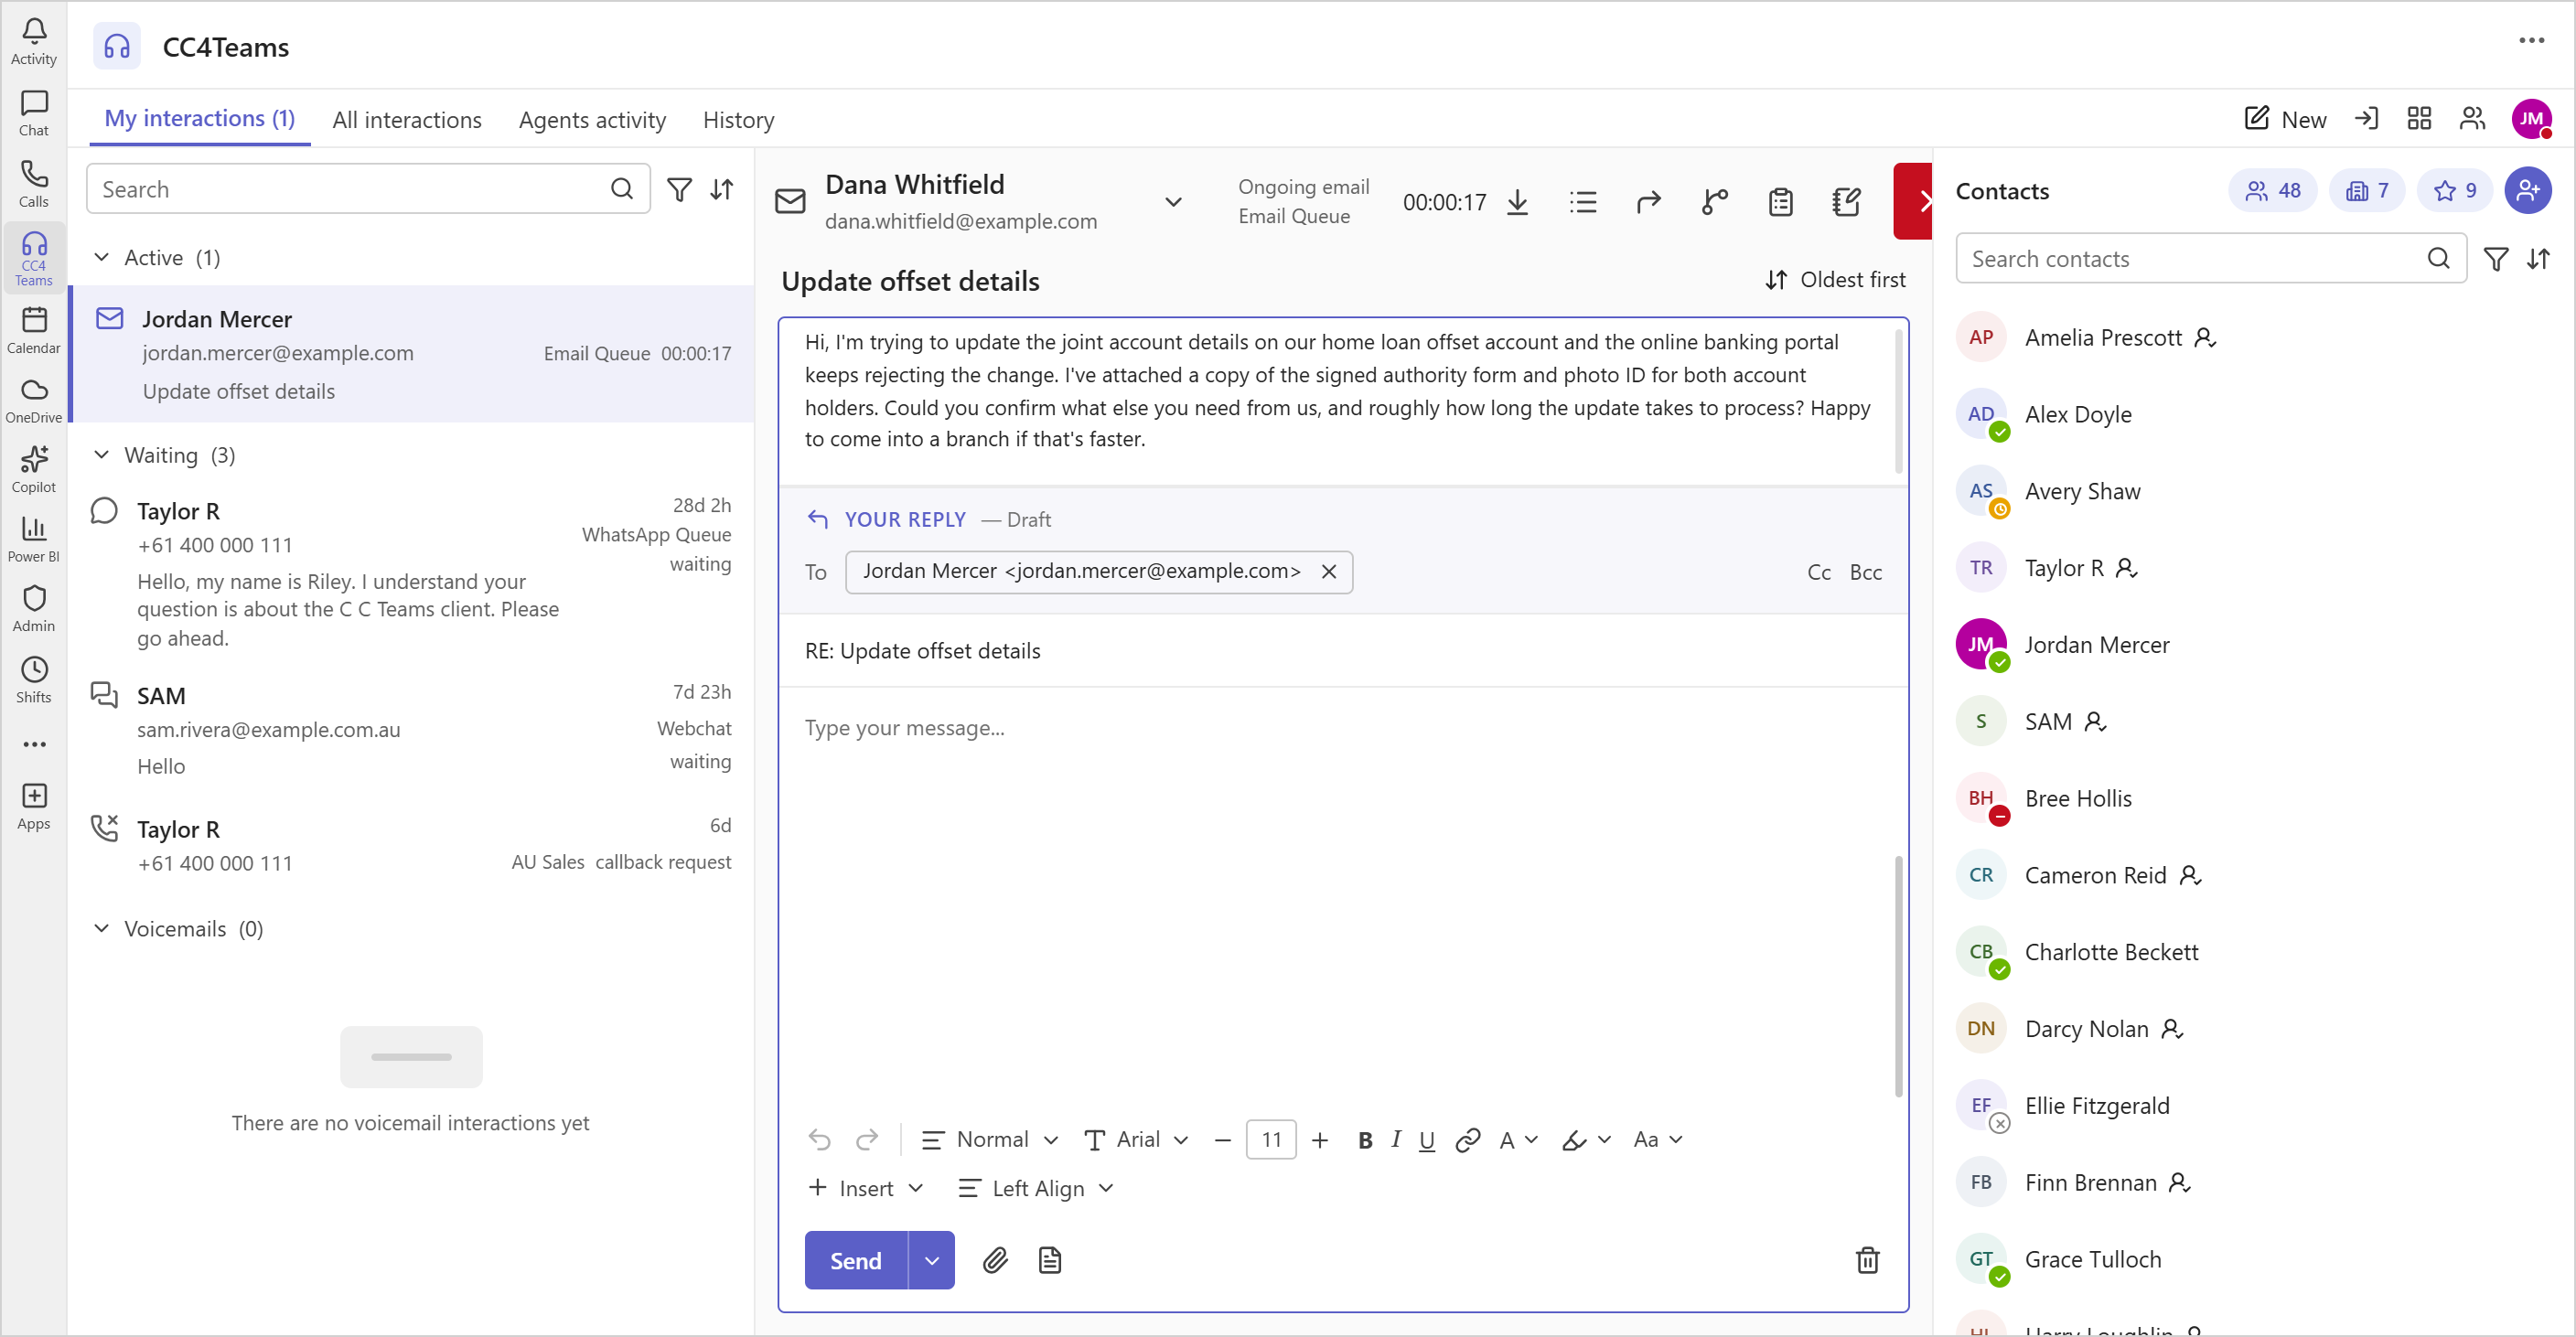This screenshot has width=2576, height=1337.
Task: Collapse the Active interactions group
Action: [101, 257]
